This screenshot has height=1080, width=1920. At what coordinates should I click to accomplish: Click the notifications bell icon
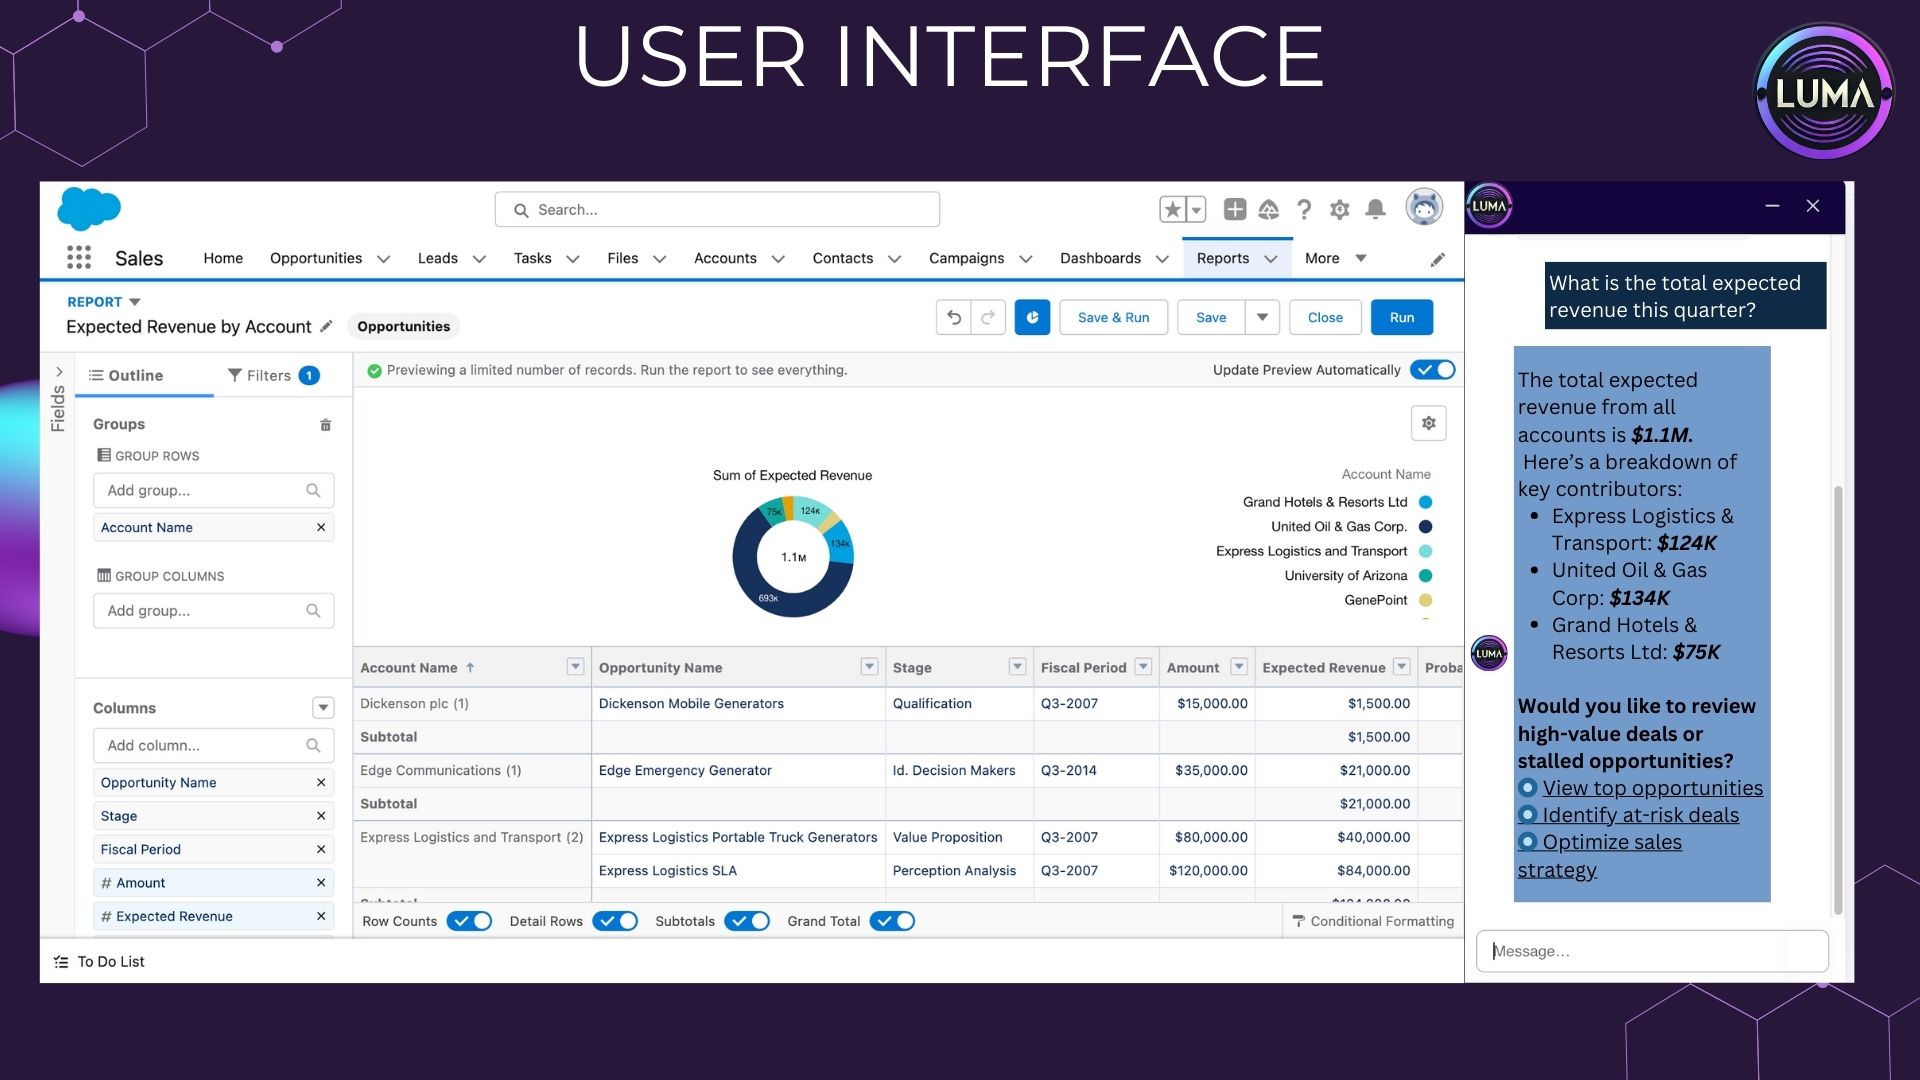(1376, 209)
